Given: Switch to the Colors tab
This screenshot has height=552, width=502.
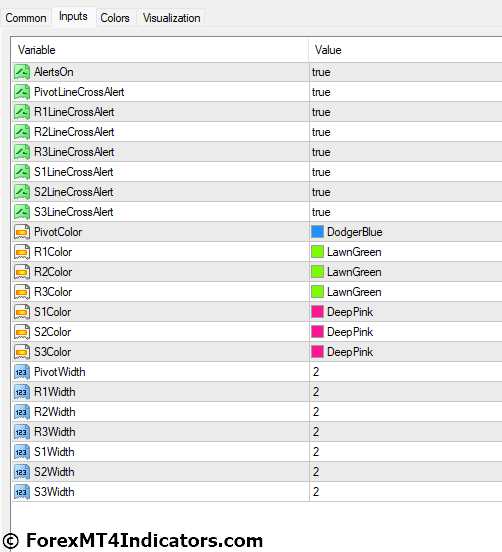Looking at the screenshot, I should click(115, 18).
